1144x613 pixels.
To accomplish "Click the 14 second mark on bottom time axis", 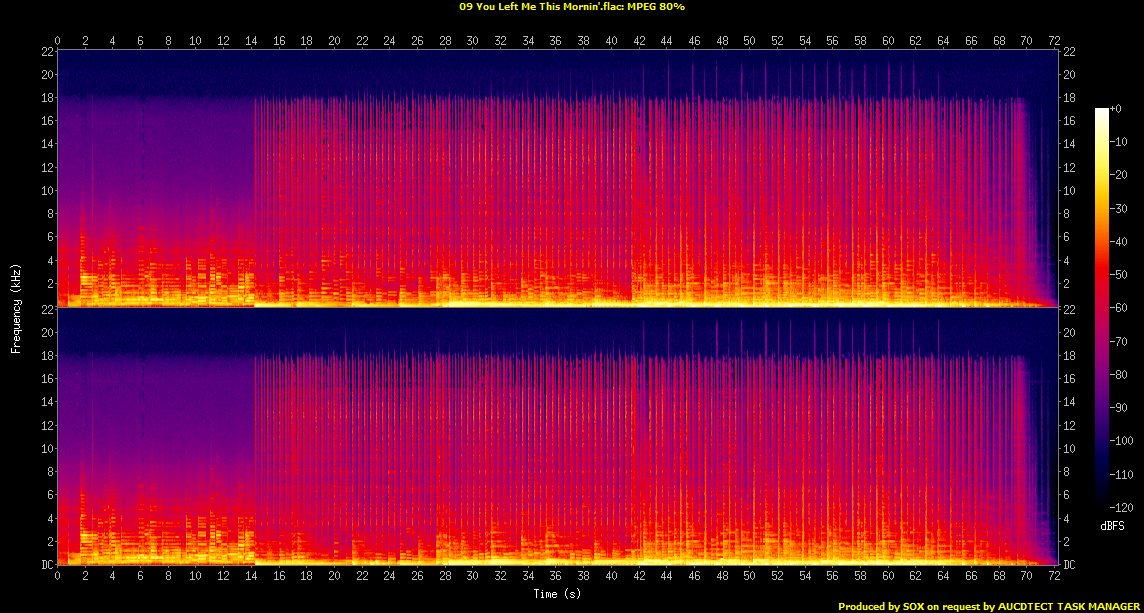I will click(x=251, y=577).
